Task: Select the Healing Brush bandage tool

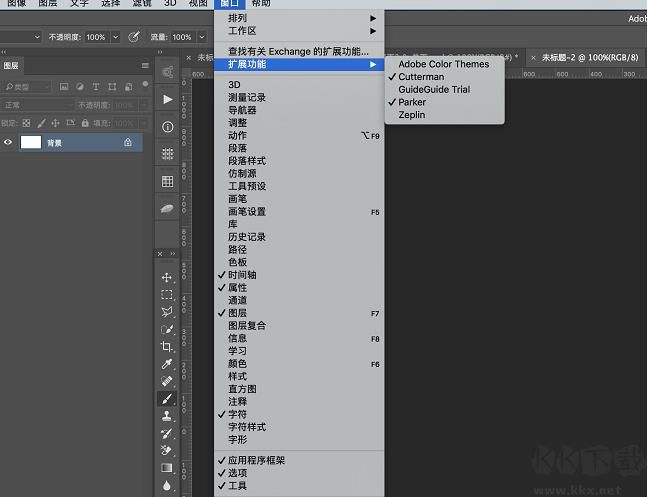Action: click(x=167, y=381)
